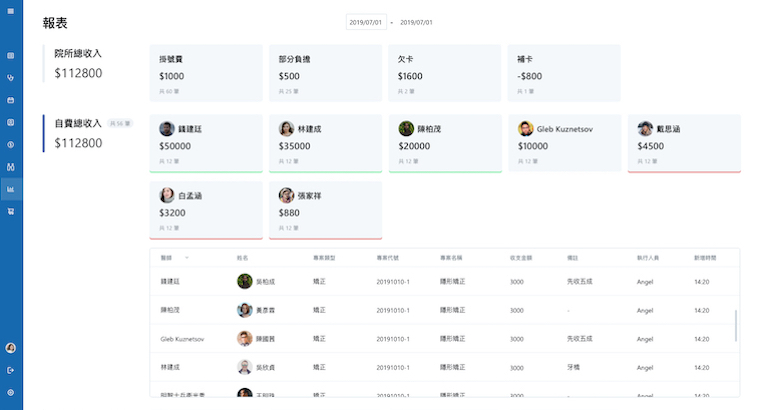Select the 掛號費 $1000 card

(x=205, y=73)
